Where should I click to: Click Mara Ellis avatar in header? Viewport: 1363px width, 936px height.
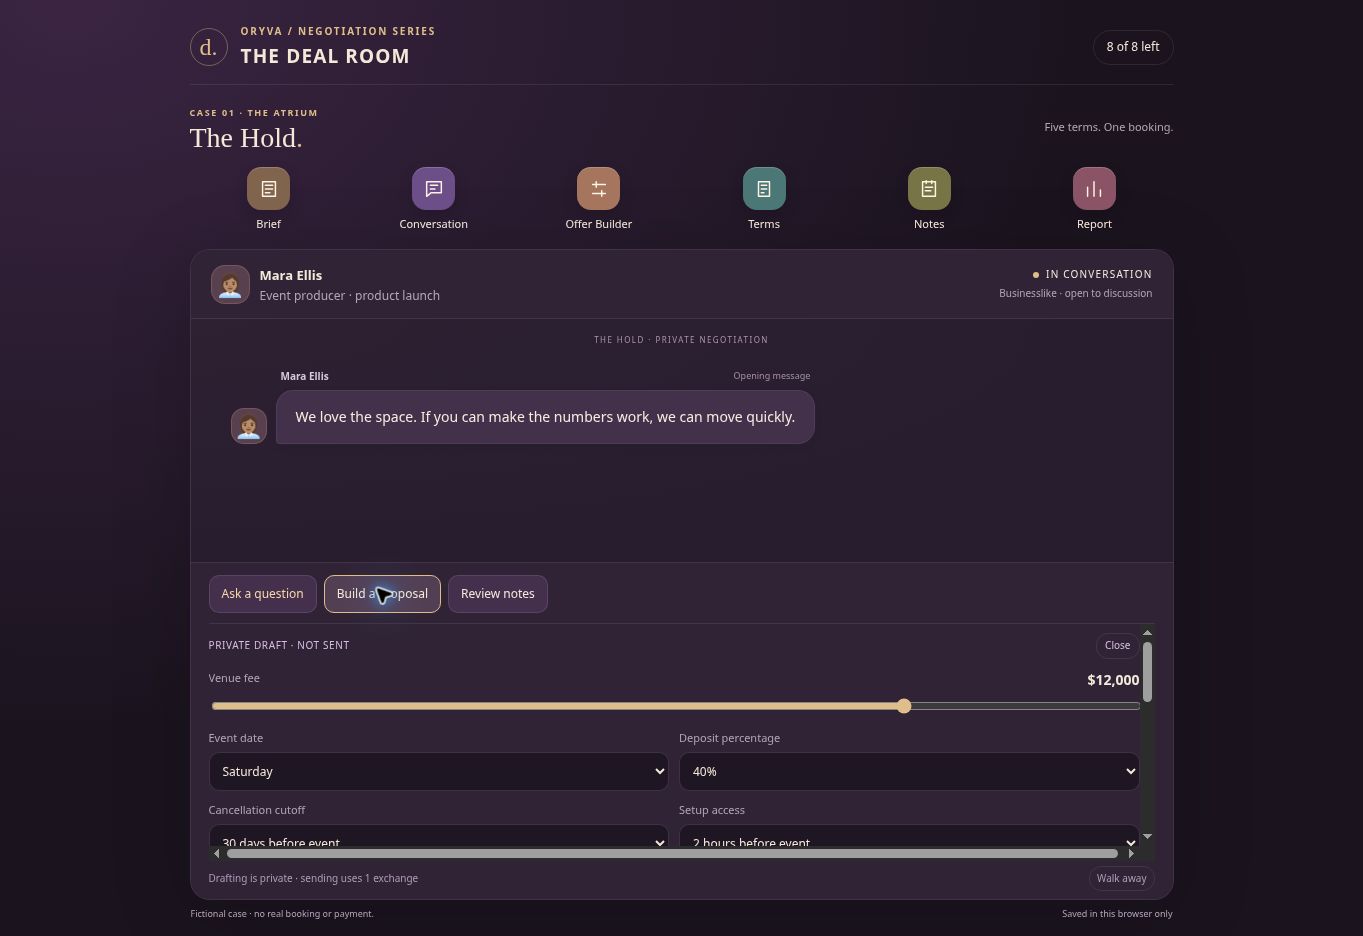(x=230, y=284)
